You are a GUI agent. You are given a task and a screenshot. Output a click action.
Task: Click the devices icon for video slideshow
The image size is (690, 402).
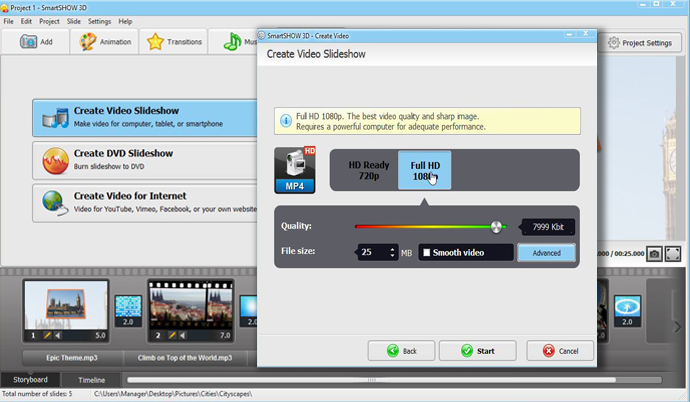coord(55,118)
